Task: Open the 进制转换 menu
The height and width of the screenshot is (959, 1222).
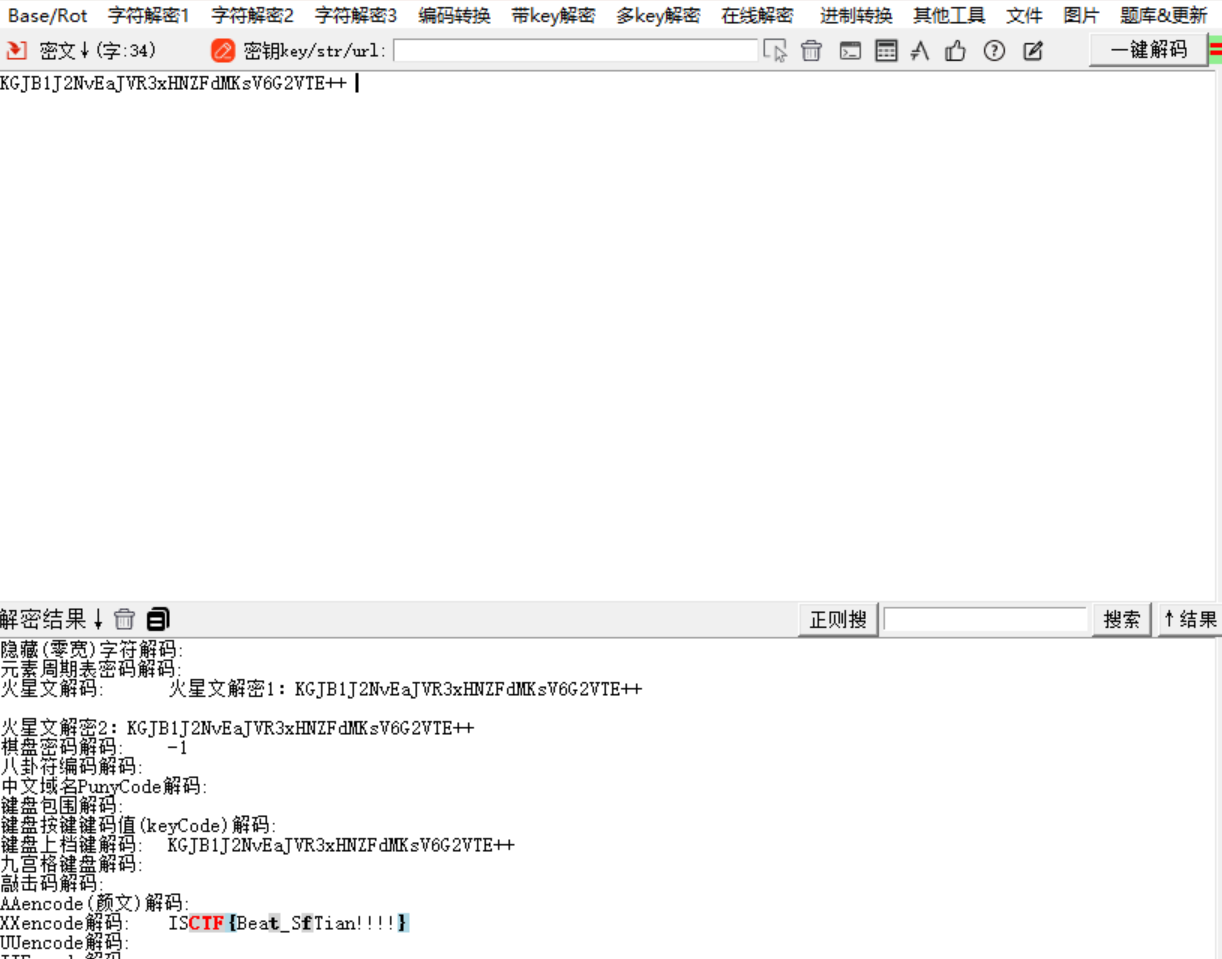Action: 856,16
